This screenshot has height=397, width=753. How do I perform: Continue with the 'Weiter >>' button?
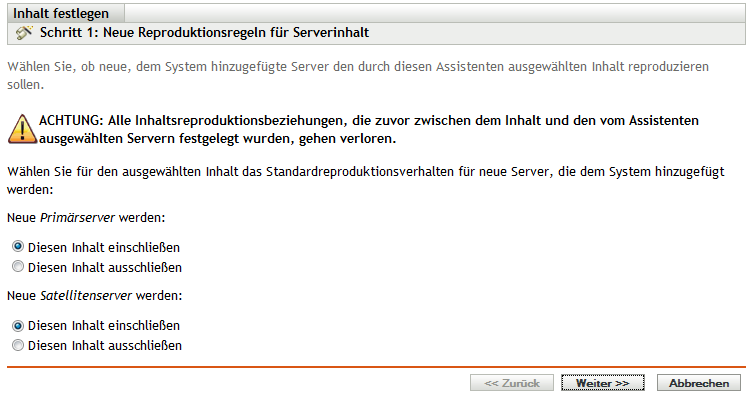pos(603,383)
